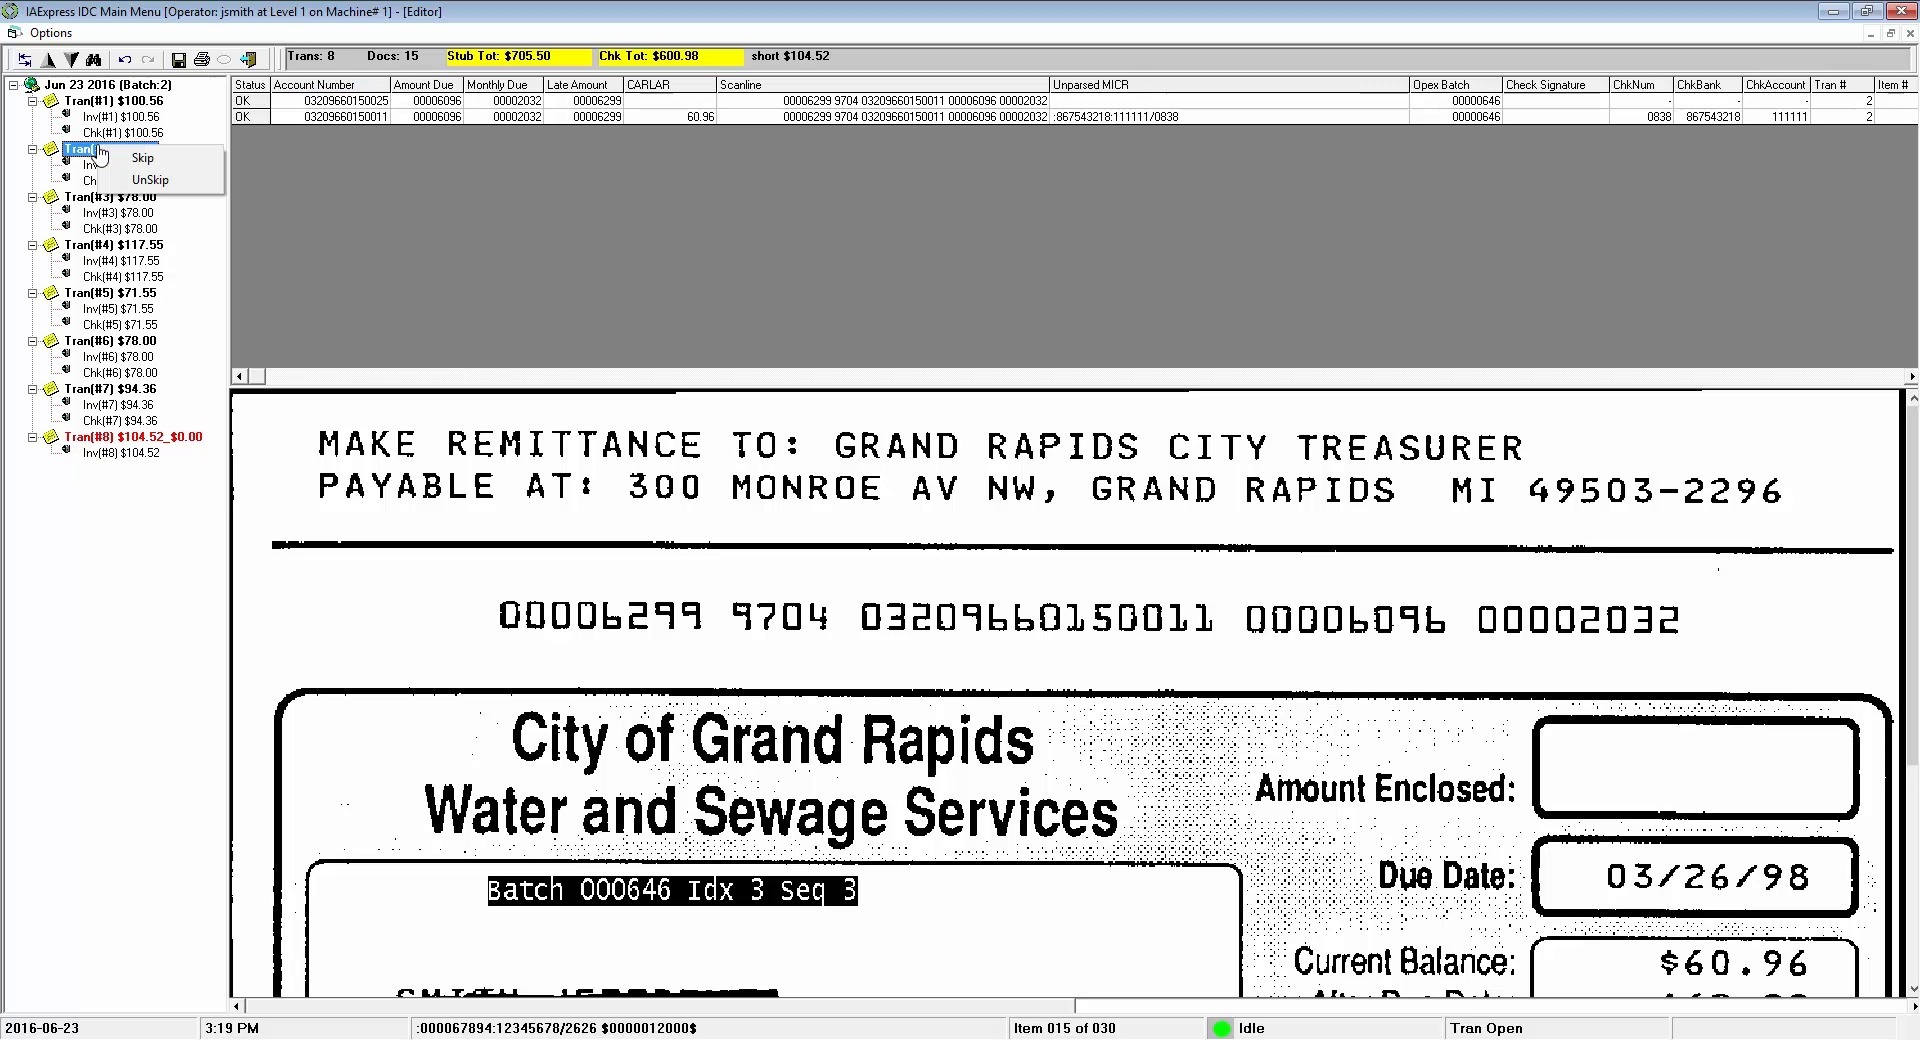Choose Skip from the context menu

tap(160, 158)
